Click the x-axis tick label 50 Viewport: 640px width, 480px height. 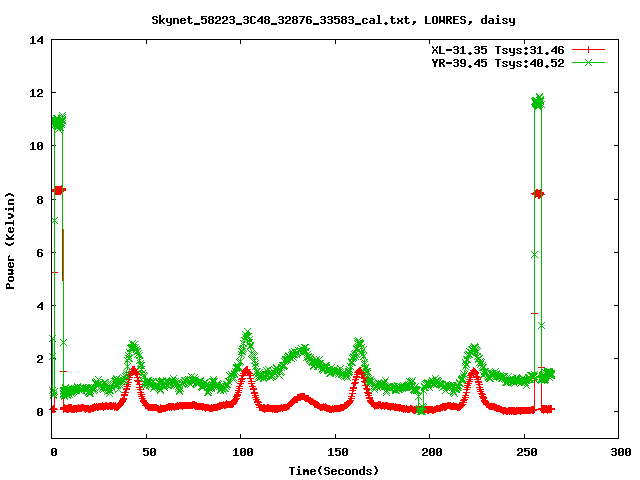pyautogui.click(x=149, y=452)
